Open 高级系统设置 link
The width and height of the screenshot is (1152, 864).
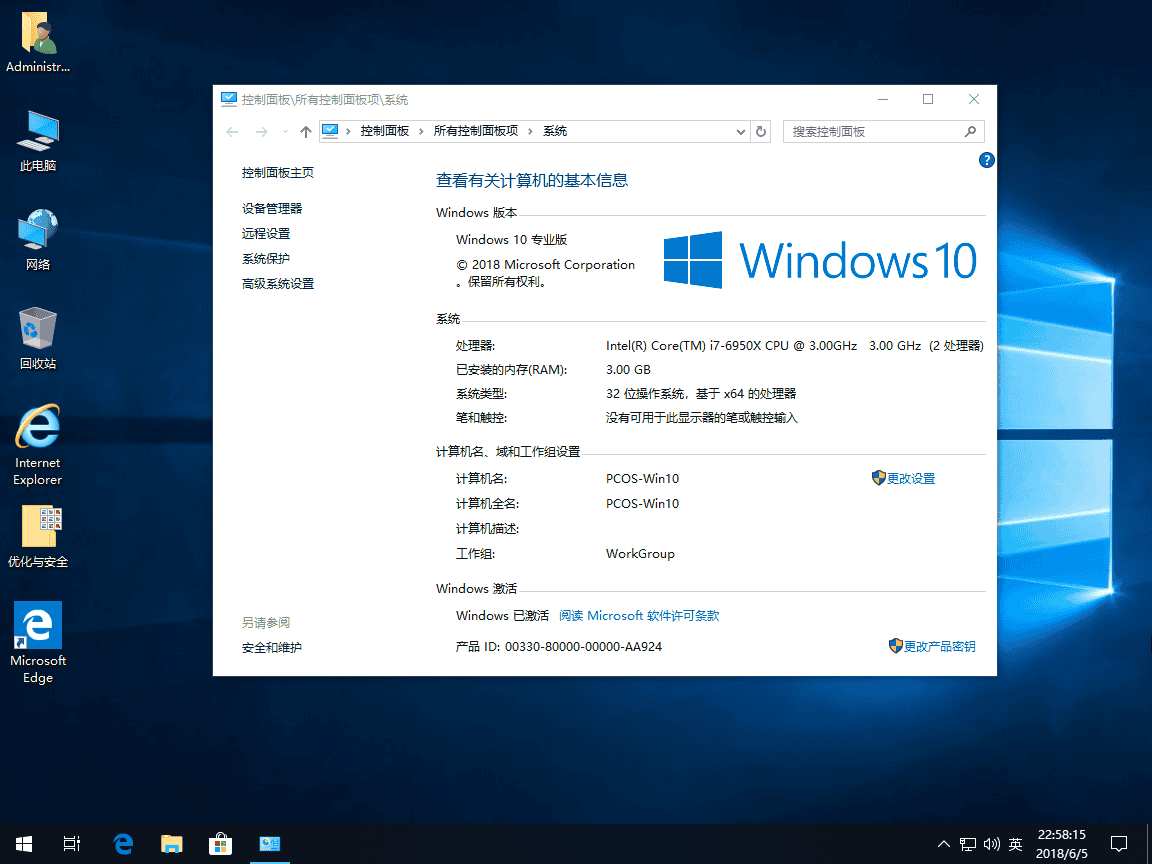pyautogui.click(x=278, y=284)
